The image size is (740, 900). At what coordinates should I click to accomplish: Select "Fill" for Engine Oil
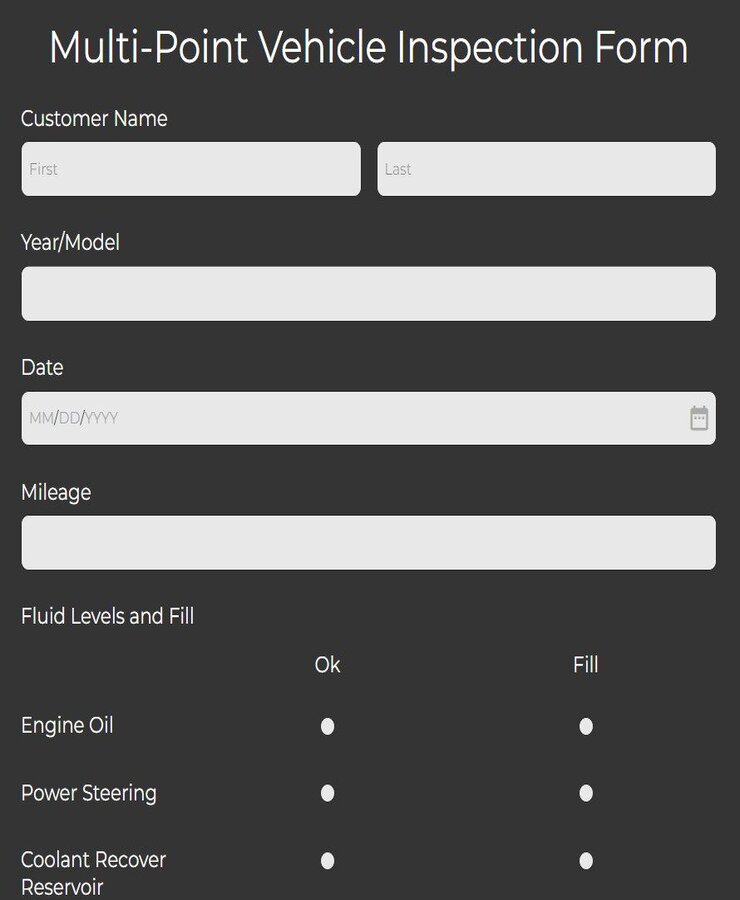[585, 726]
